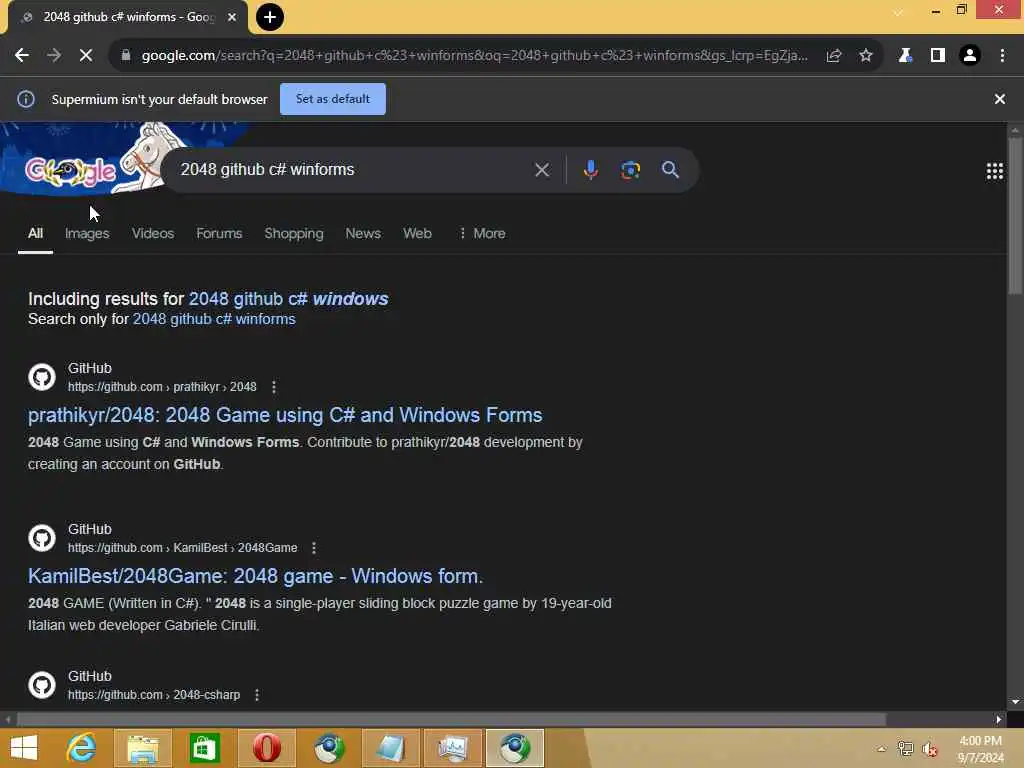Viewport: 1024px width, 768px height.
Task: Click the vertical scrollbar thumb
Action: pyautogui.click(x=1015, y=216)
